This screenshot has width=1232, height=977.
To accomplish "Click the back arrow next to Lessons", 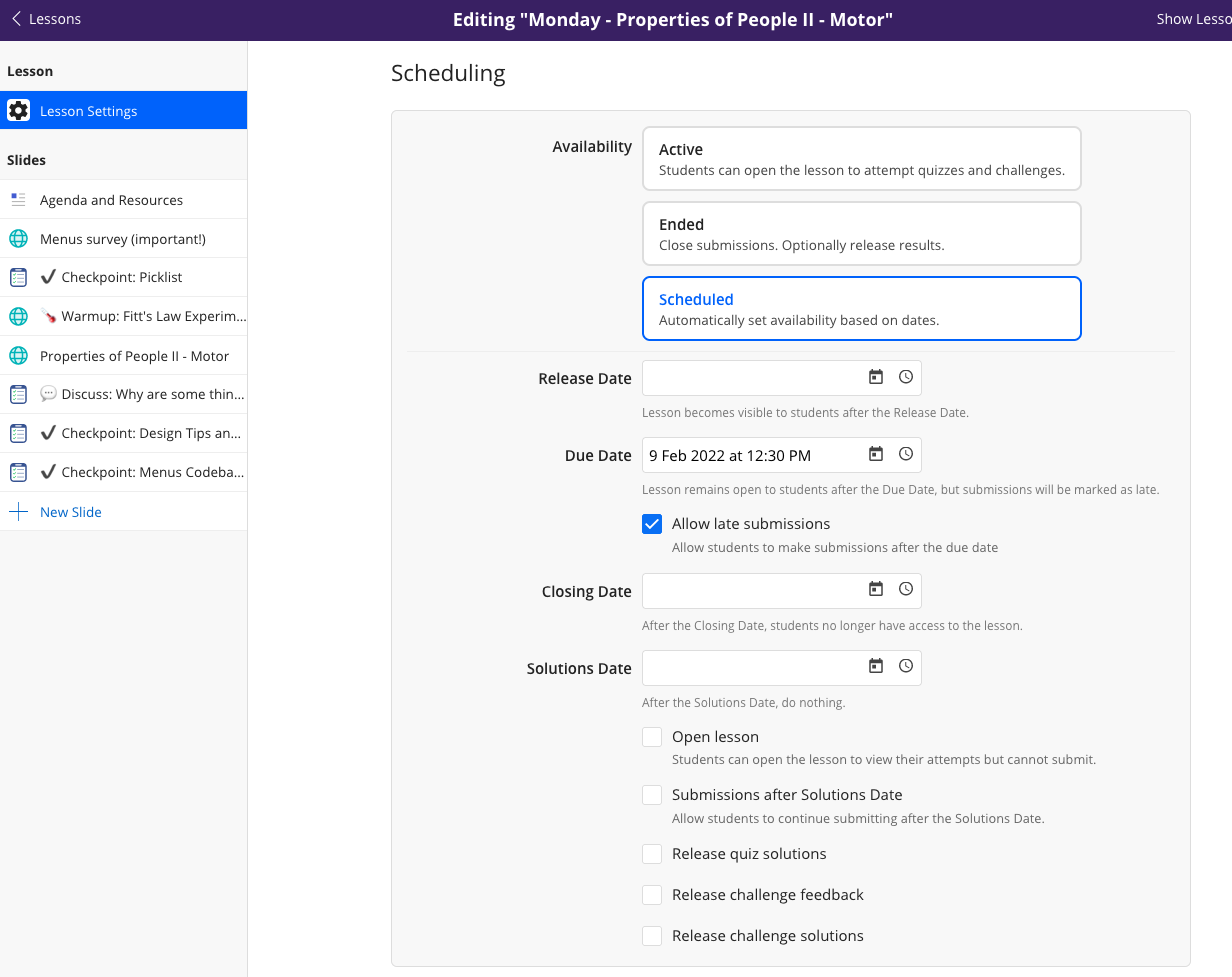I will [x=16, y=18].
